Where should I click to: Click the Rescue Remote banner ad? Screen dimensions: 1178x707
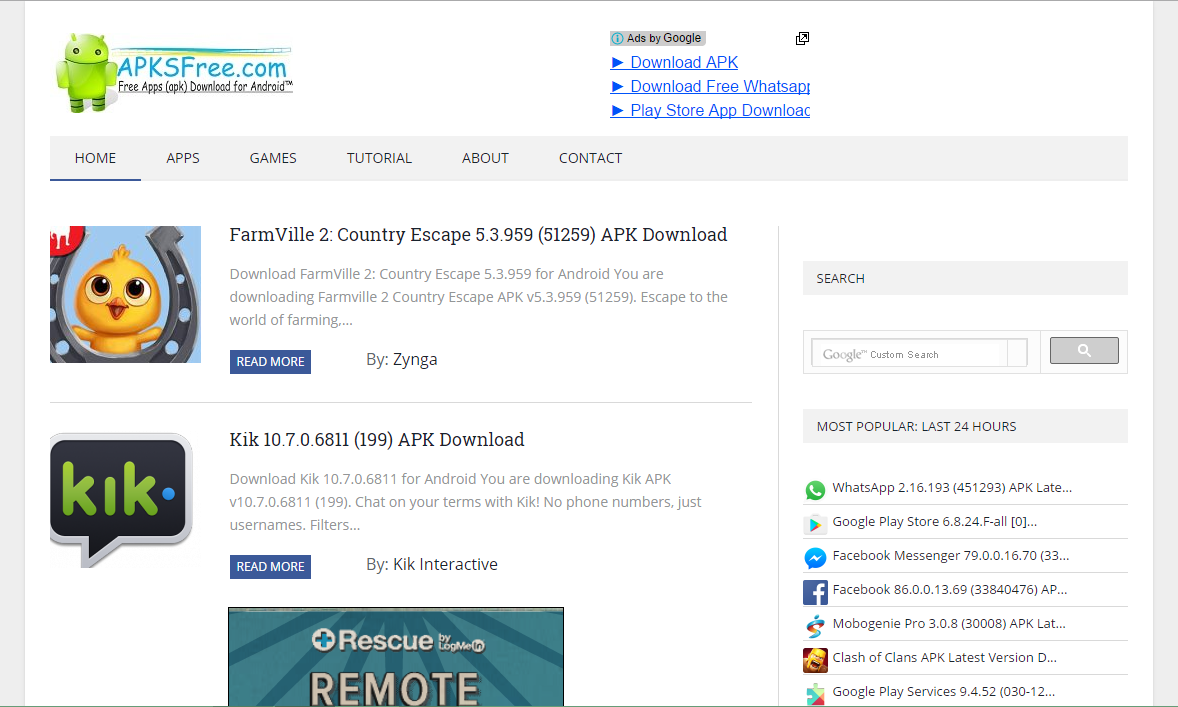click(x=396, y=657)
